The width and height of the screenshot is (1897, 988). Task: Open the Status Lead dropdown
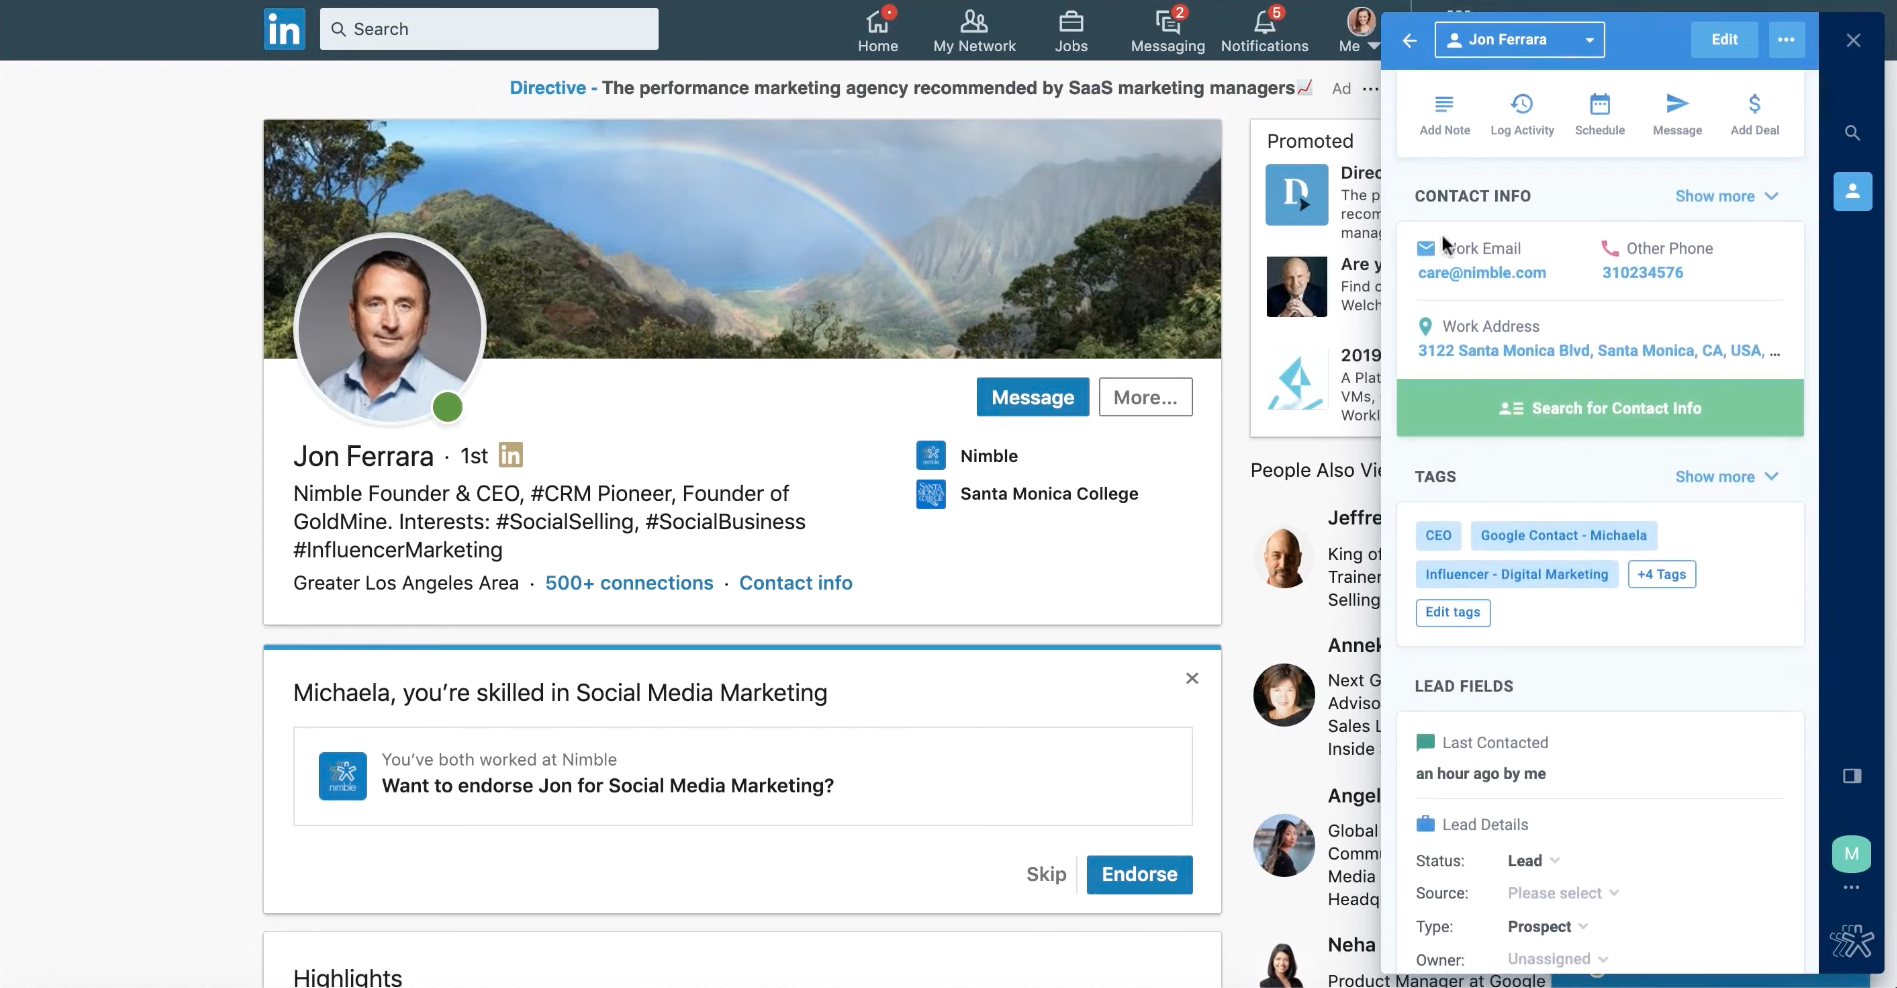click(x=1533, y=861)
